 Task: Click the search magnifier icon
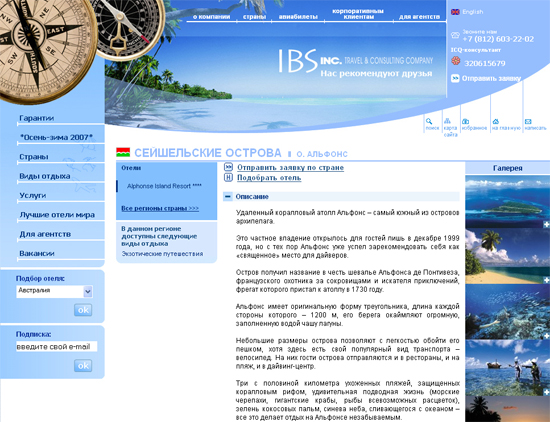pyautogui.click(x=429, y=121)
